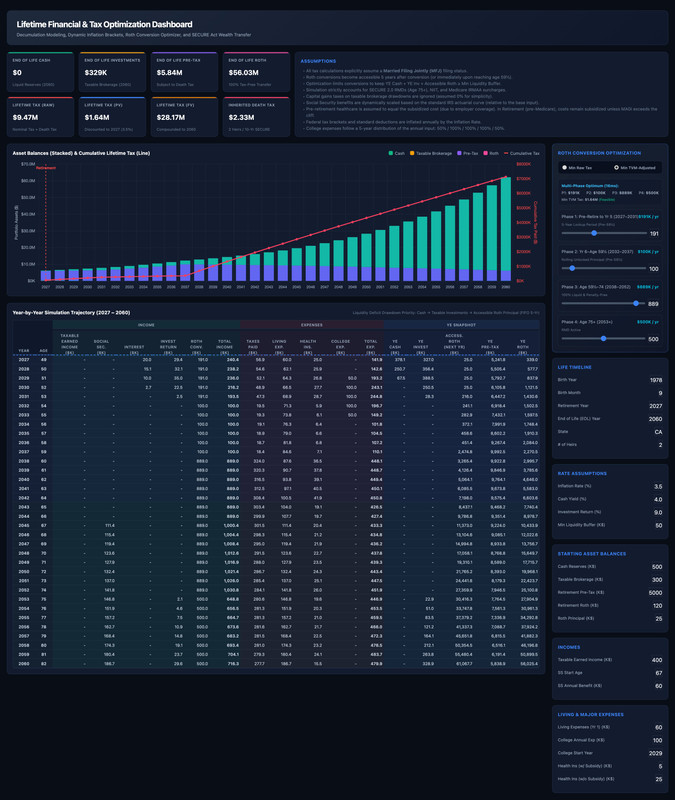Click the Lifetime Tax (FV) card
Screen dimensions: 675x800
pos(184,117)
